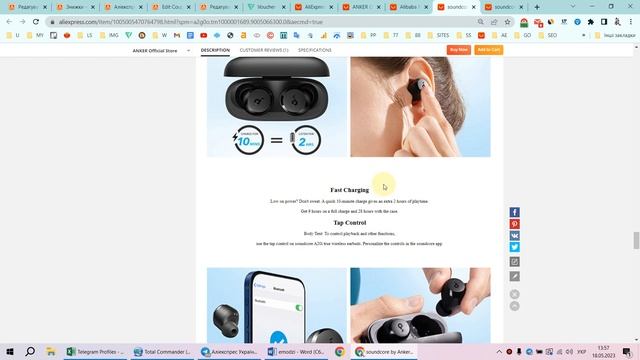Switch to Total Commander in the taskbar

click(x=163, y=351)
